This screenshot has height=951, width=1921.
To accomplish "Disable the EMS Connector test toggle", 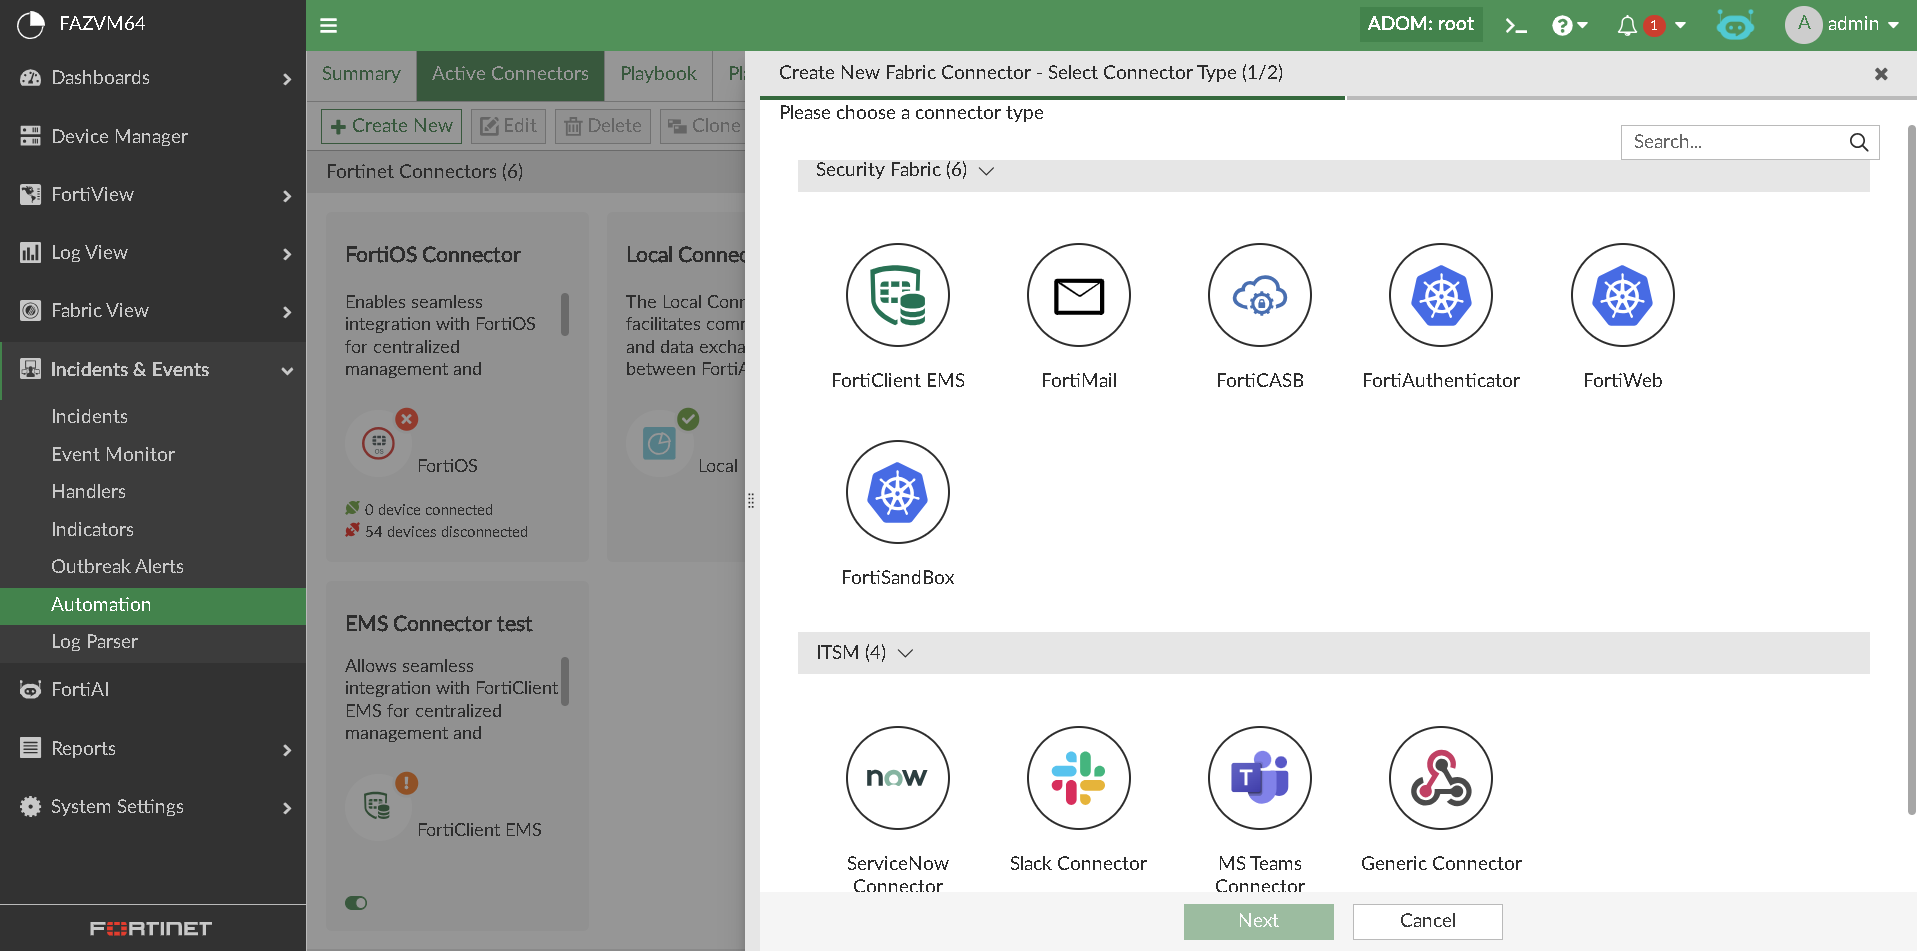I will (x=356, y=903).
